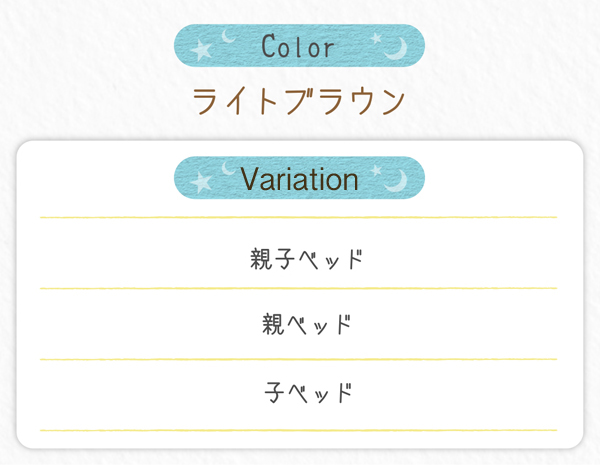The height and width of the screenshot is (465, 600).
Task: Click the left star icon on Variation banner
Action: click(x=201, y=183)
